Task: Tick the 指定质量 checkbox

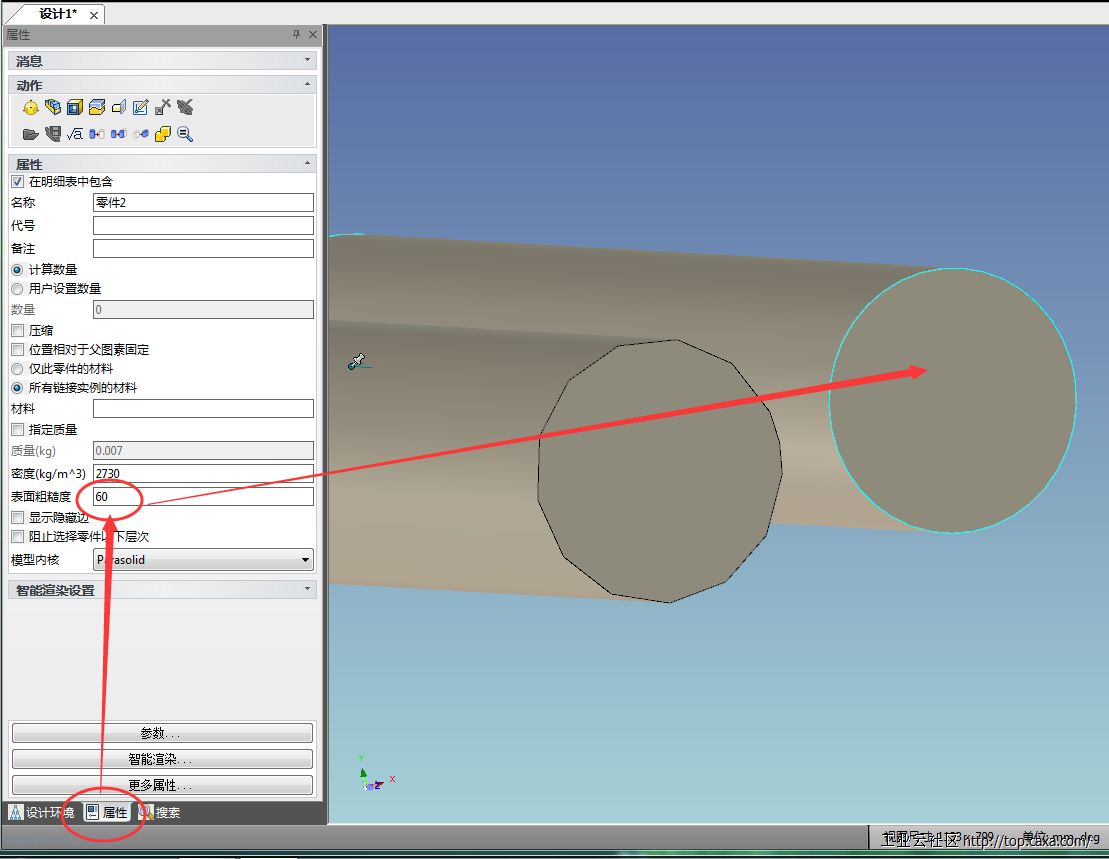Action: click(x=17, y=430)
